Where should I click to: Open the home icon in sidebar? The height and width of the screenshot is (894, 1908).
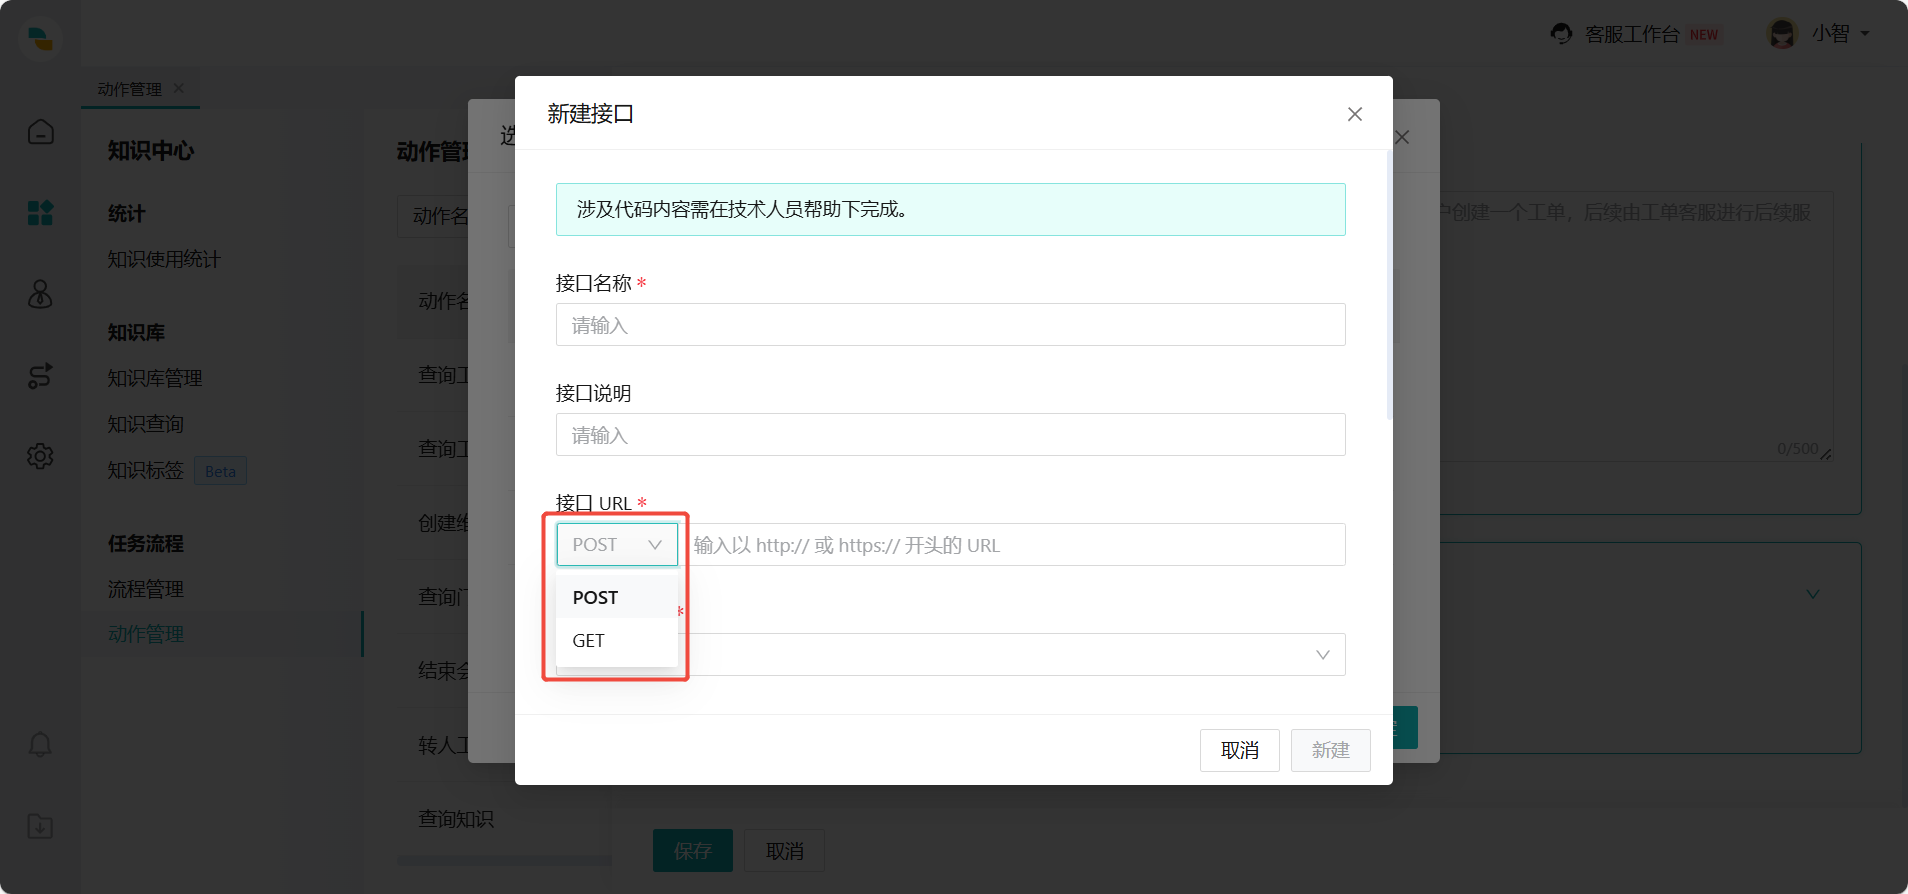(40, 132)
